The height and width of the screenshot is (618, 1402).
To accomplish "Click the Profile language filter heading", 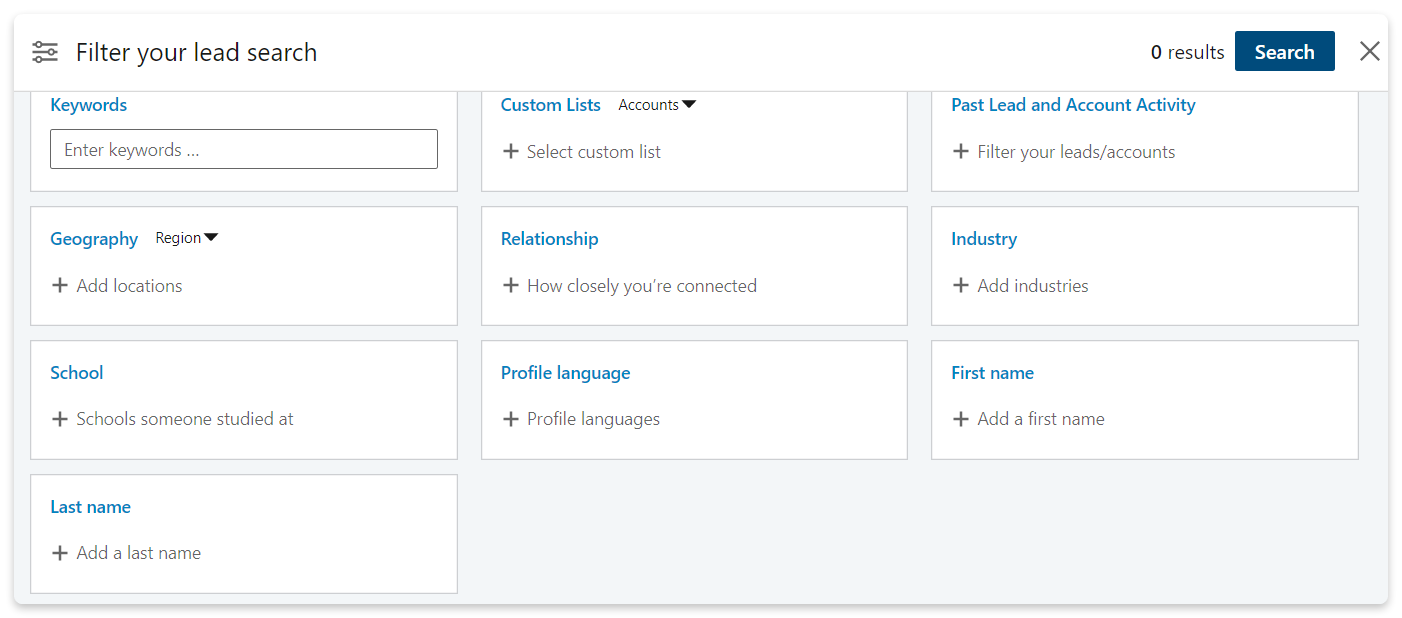I will pos(565,373).
